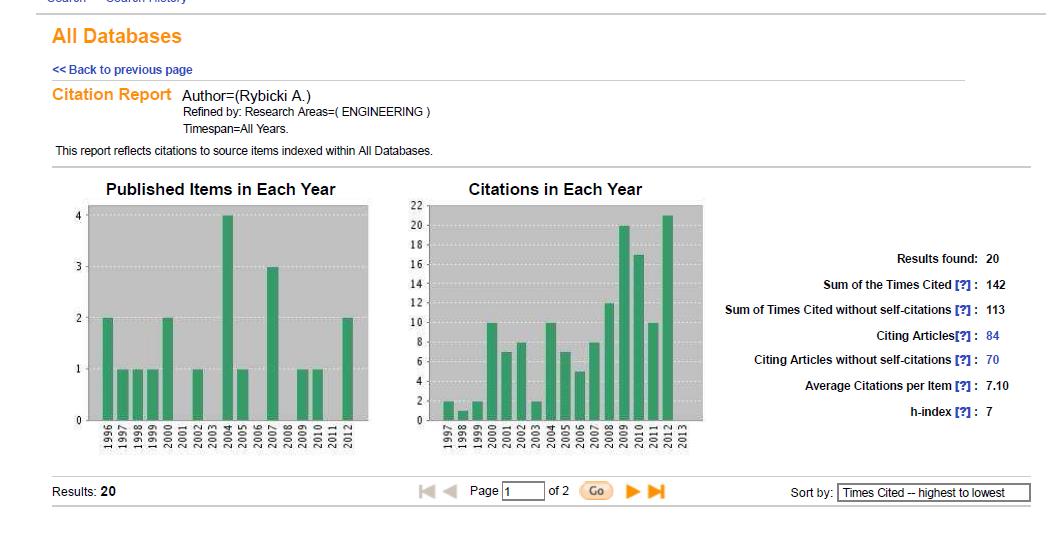The image size is (1064, 535).
Task: Open the 84 citing articles link
Action: point(993,336)
